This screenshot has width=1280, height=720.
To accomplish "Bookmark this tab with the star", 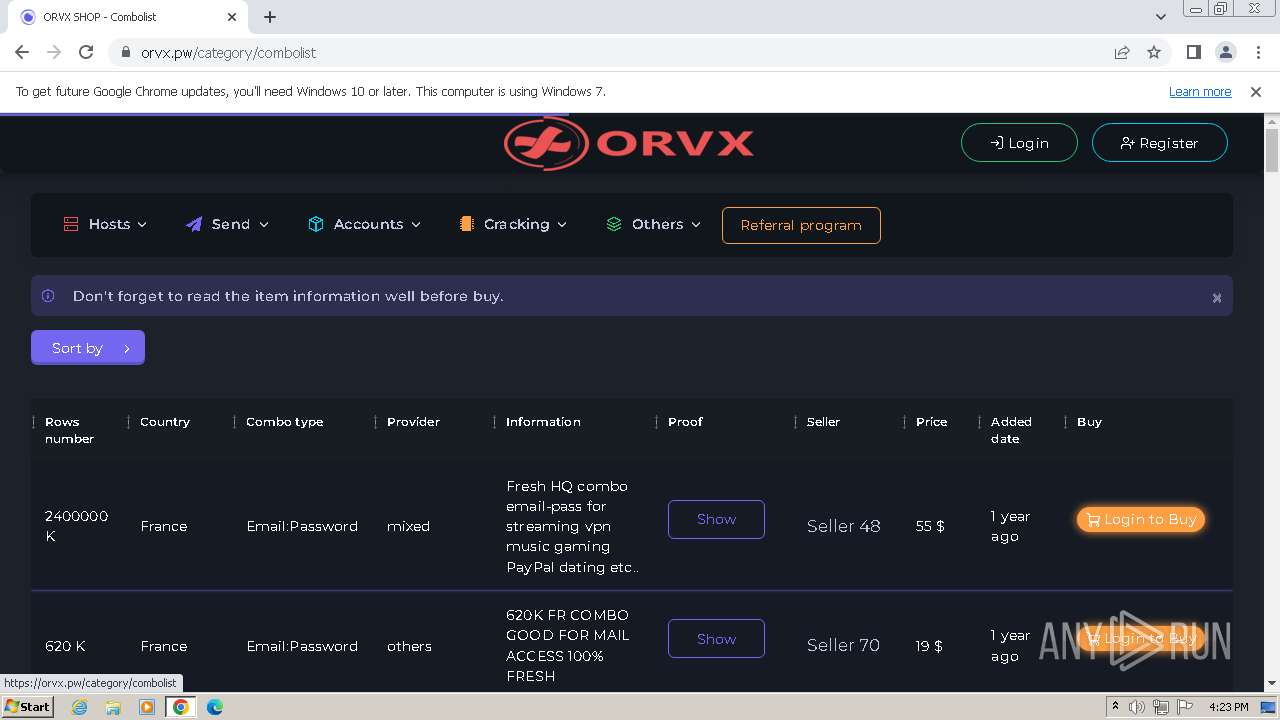I will click(1154, 52).
